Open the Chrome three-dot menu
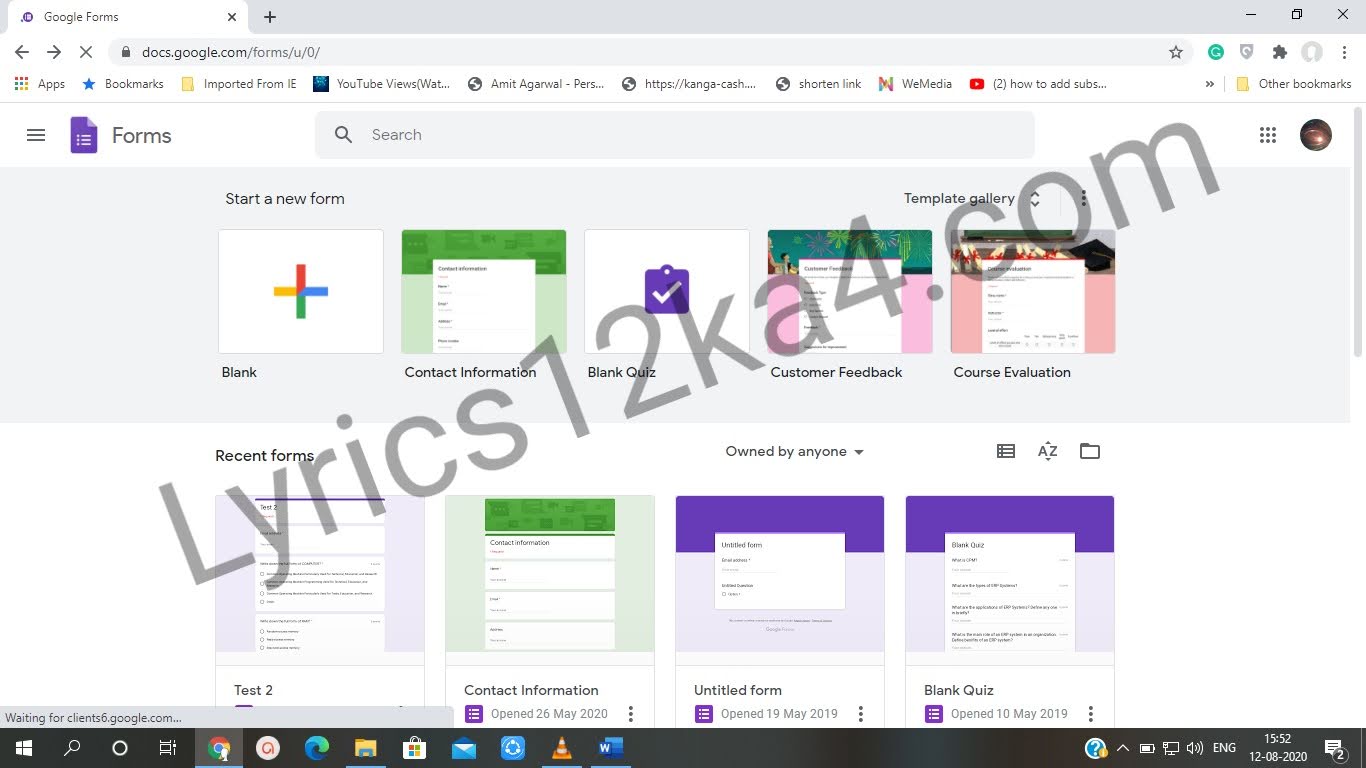 [x=1343, y=52]
